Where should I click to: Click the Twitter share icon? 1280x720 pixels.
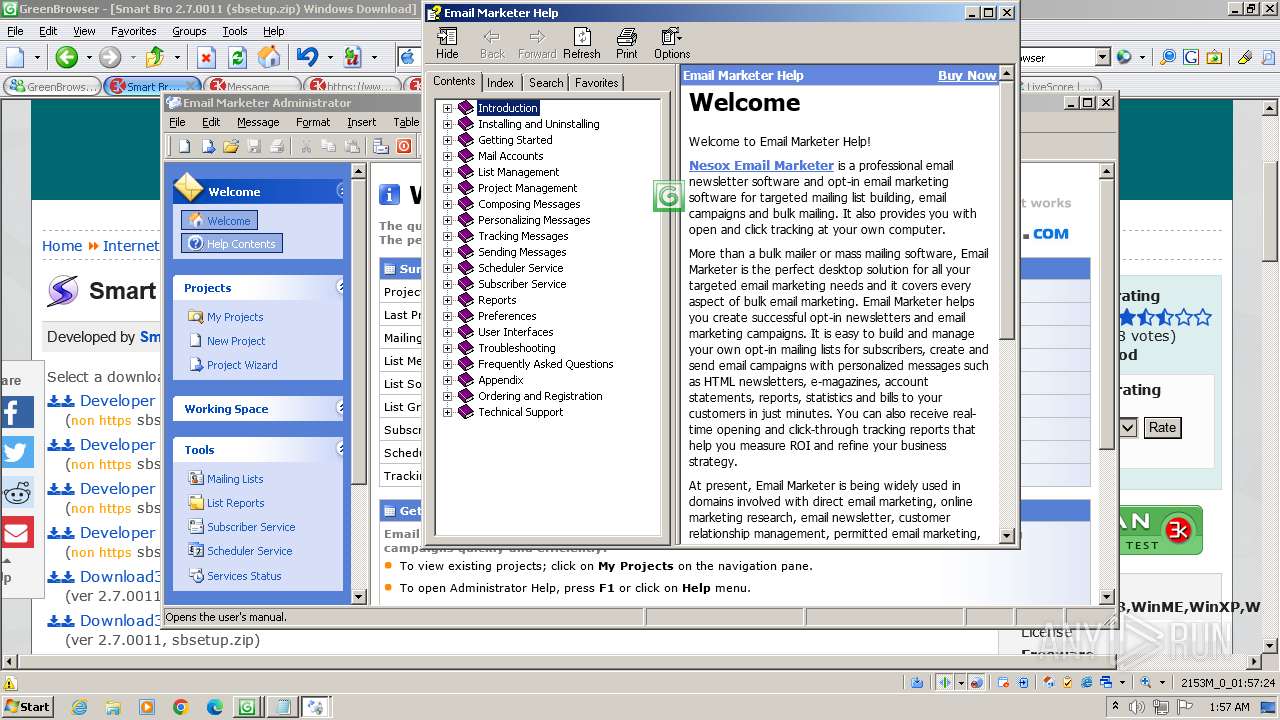coord(16,452)
